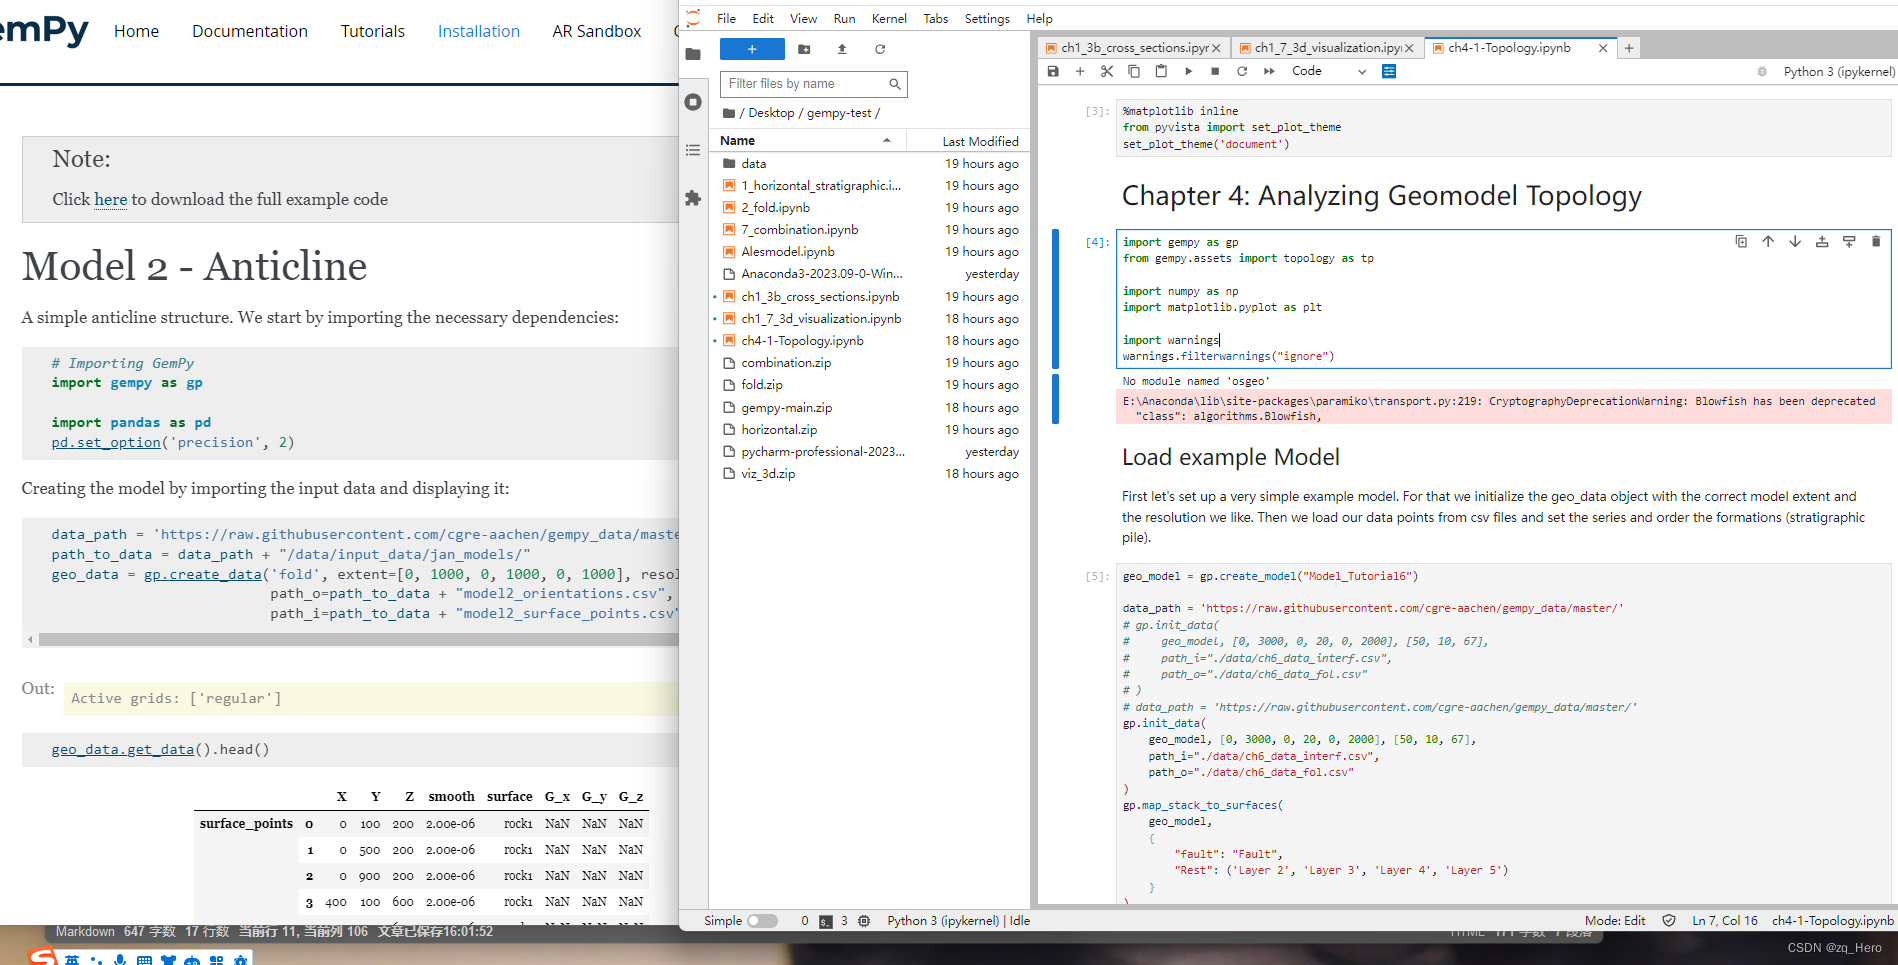Open the Run menu
Viewport: 1898px width, 965px height.
(x=844, y=19)
